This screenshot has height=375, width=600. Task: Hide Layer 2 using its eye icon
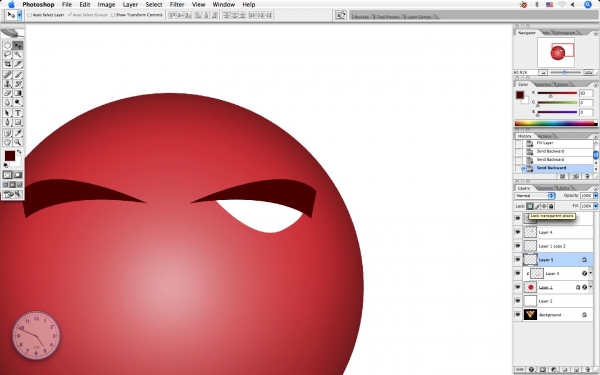coord(518,301)
